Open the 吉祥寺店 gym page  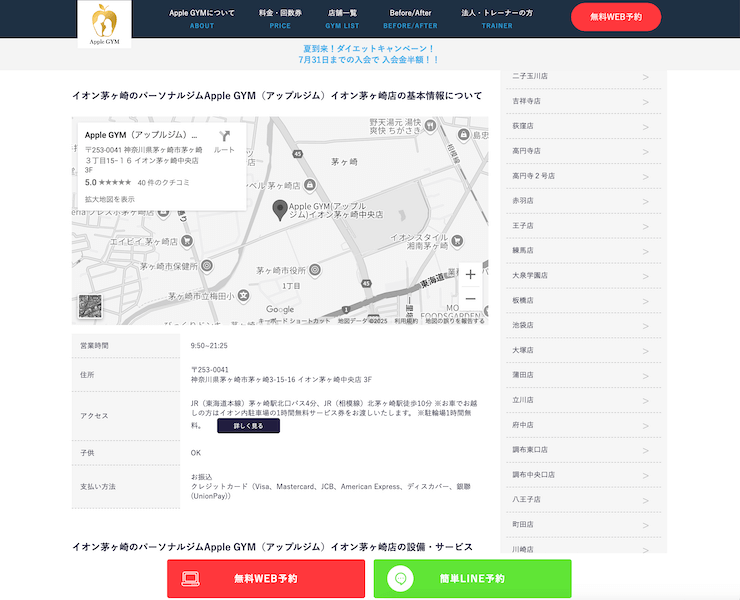pos(583,101)
